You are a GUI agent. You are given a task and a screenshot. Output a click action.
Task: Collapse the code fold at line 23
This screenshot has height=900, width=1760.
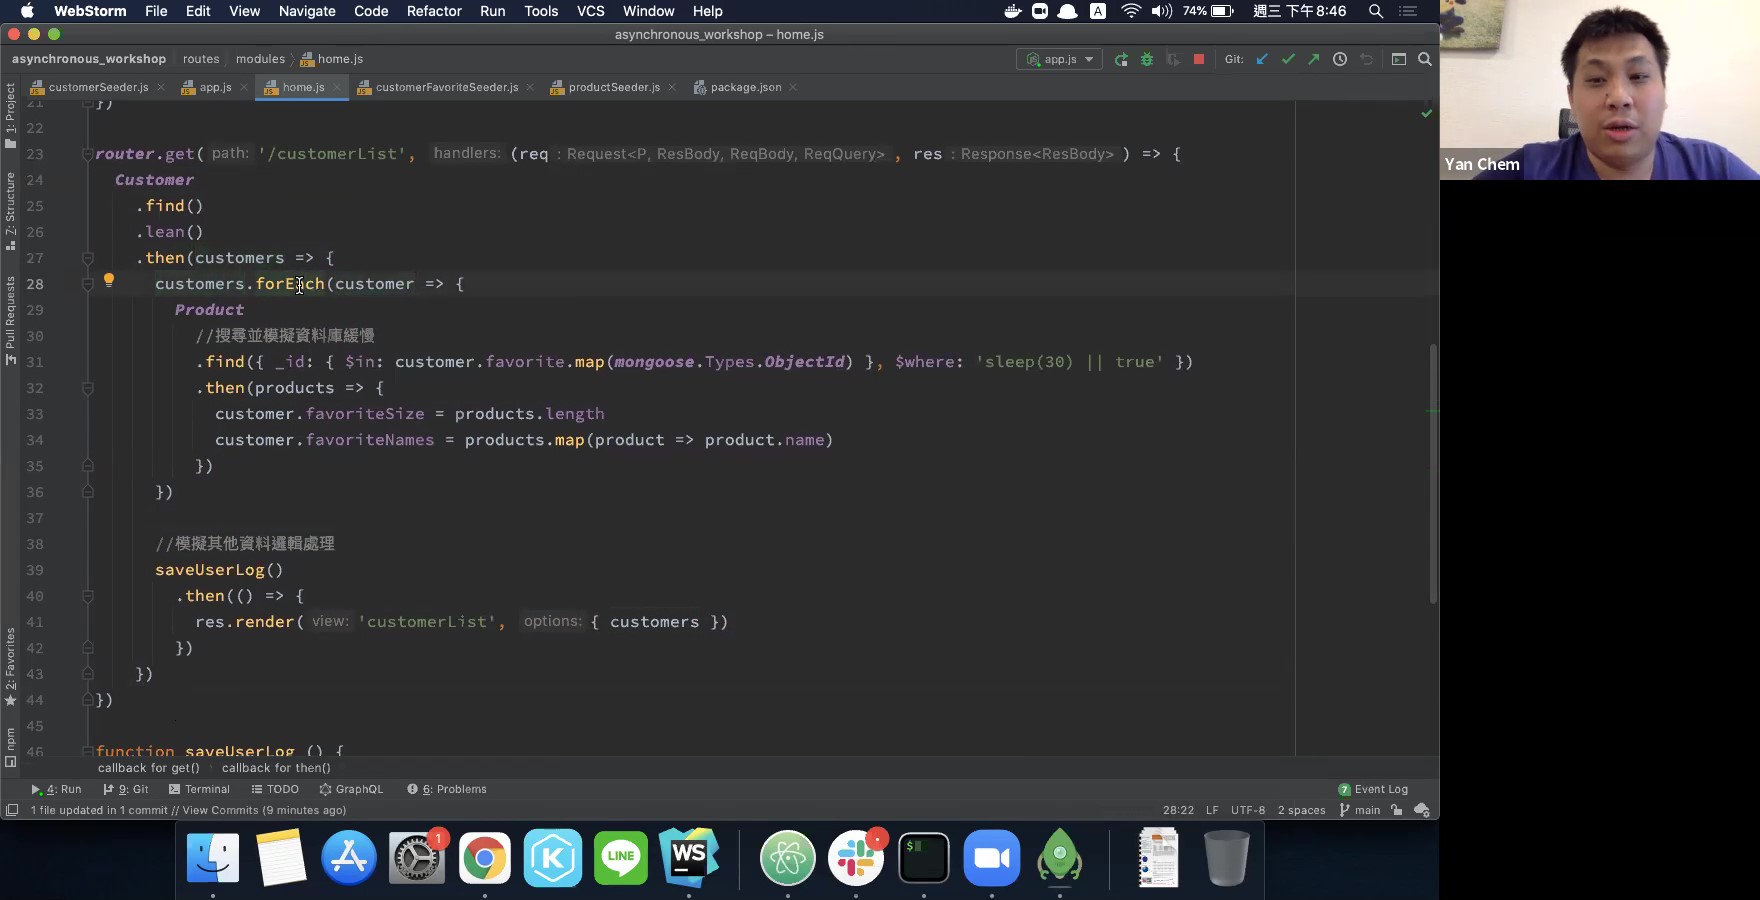(88, 154)
